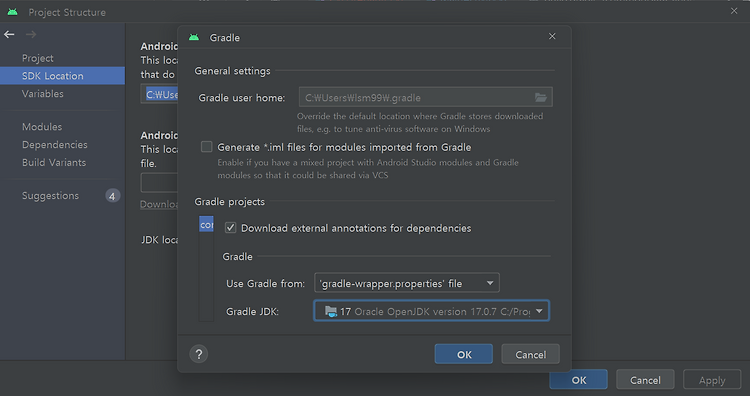Click the Suggestions count badge showing 4
Image resolution: width=750 pixels, height=396 pixels.
click(x=112, y=196)
